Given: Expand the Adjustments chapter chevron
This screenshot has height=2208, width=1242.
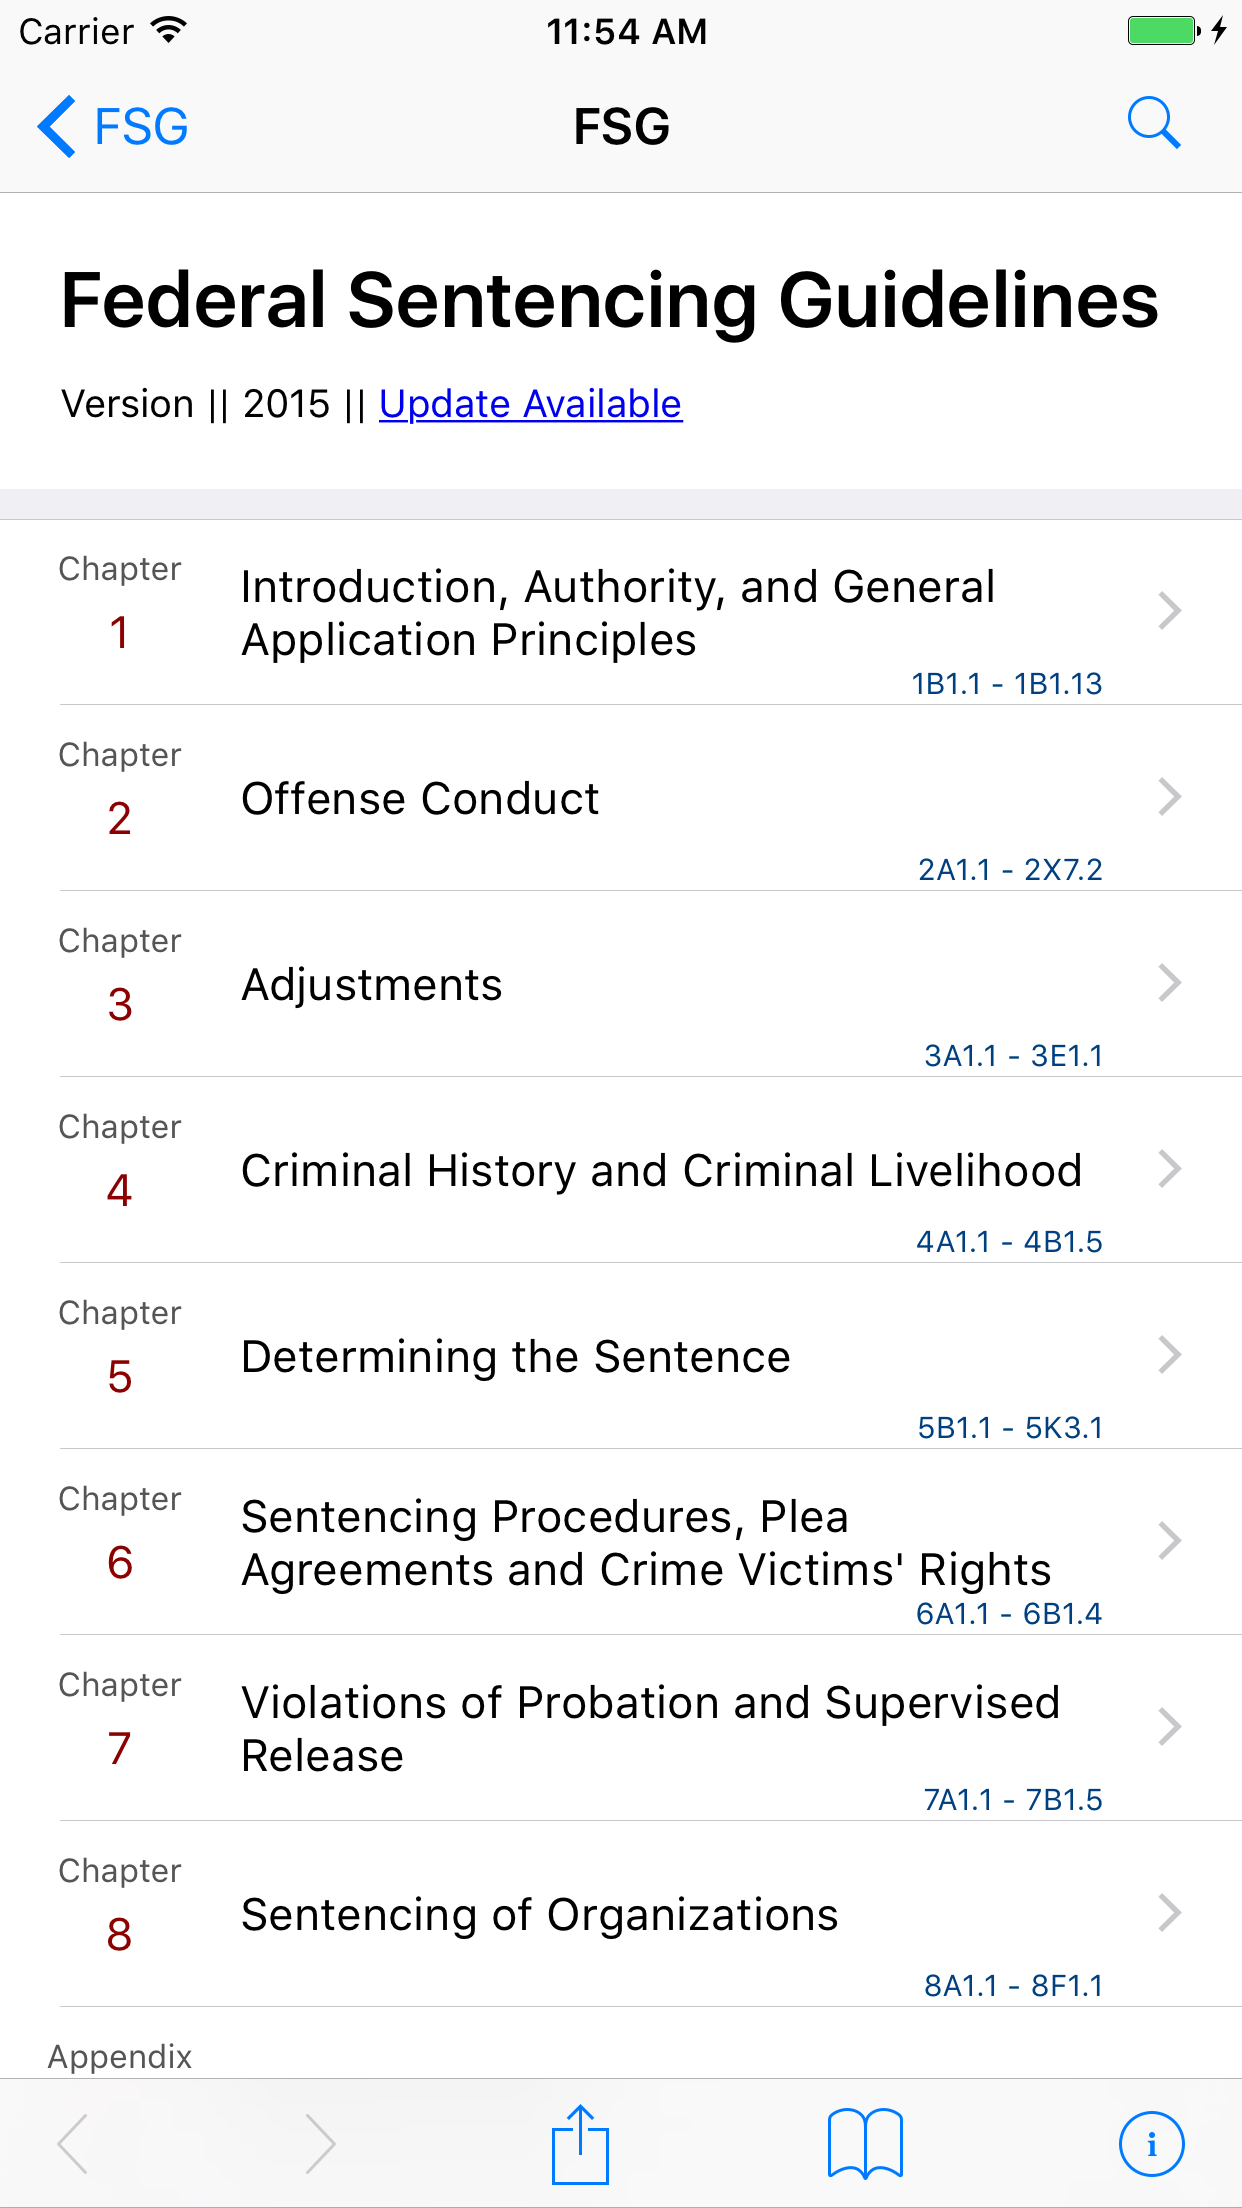Looking at the screenshot, I should (1170, 982).
